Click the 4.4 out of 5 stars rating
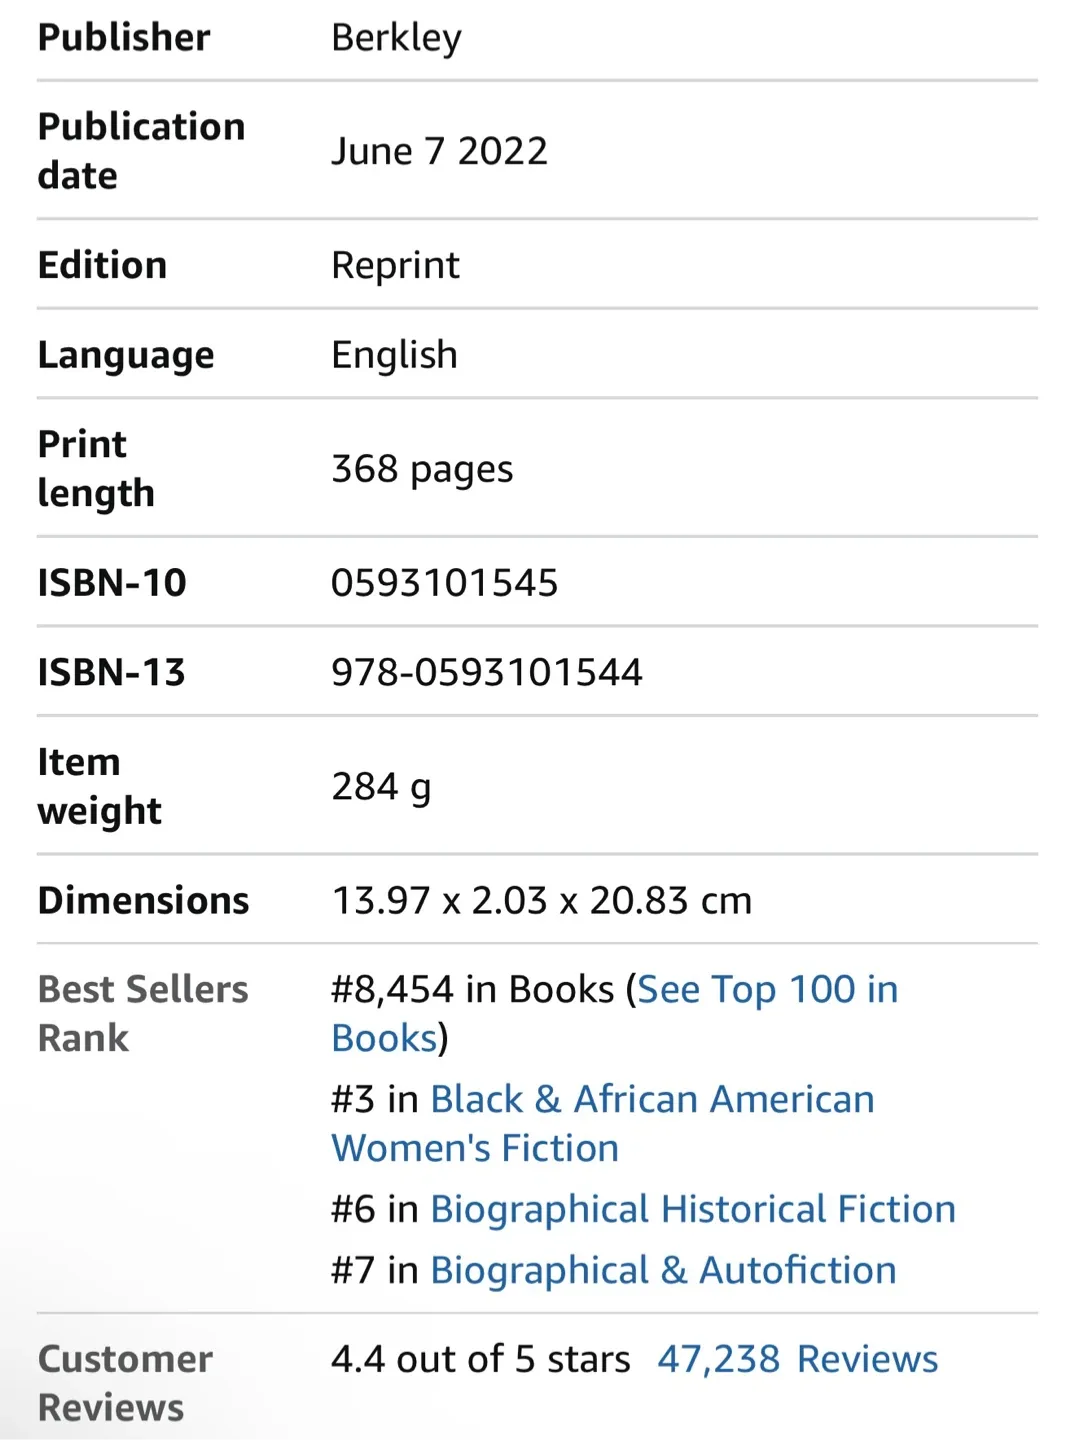 point(479,1358)
